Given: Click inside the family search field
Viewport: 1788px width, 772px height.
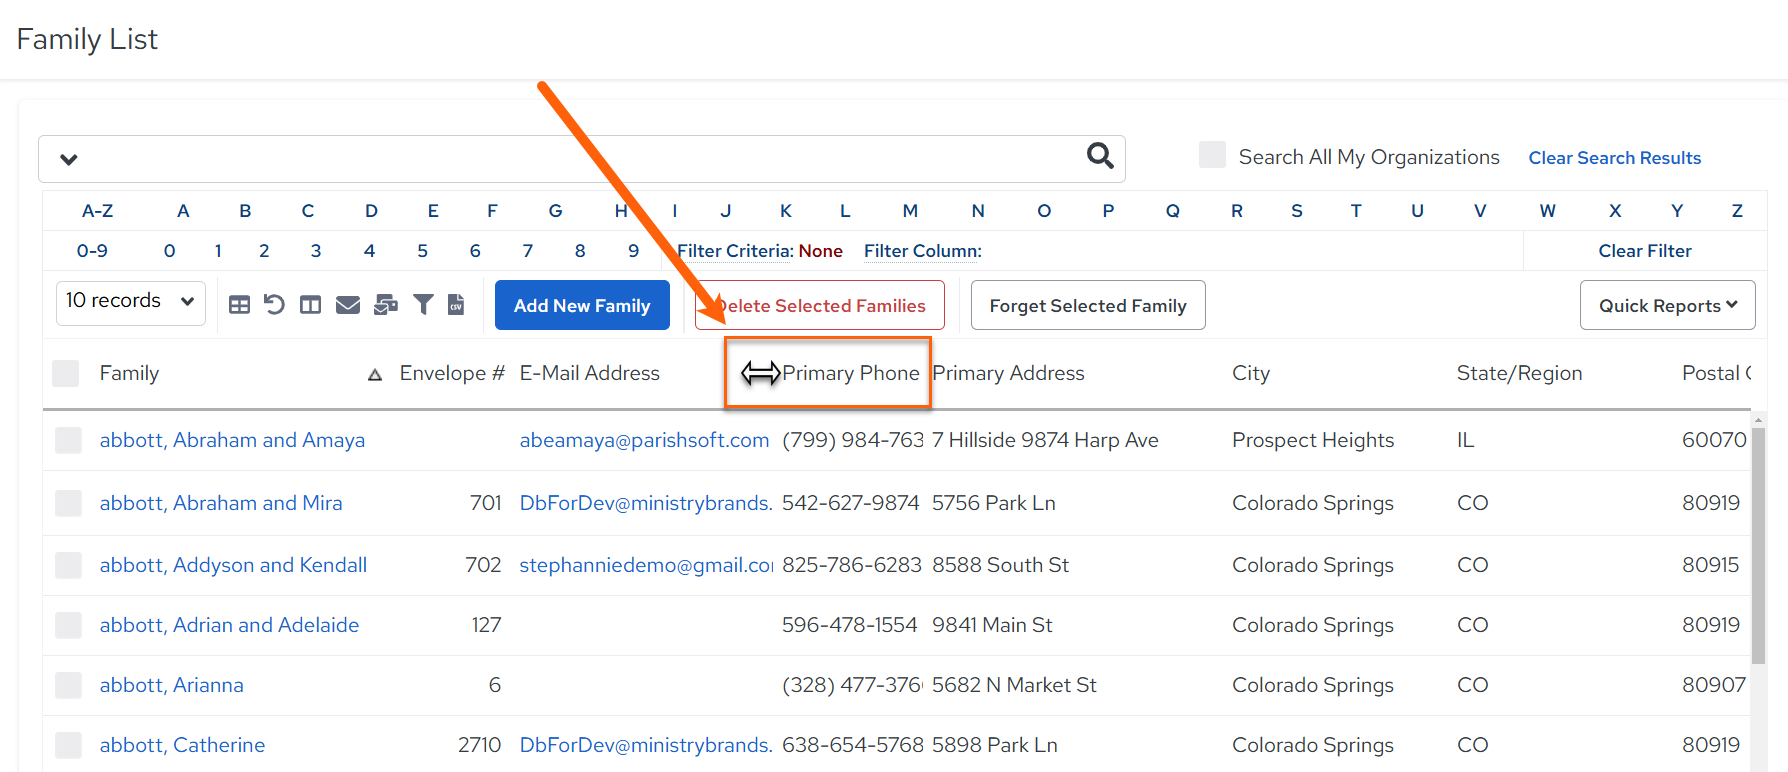Looking at the screenshot, I should [580, 159].
